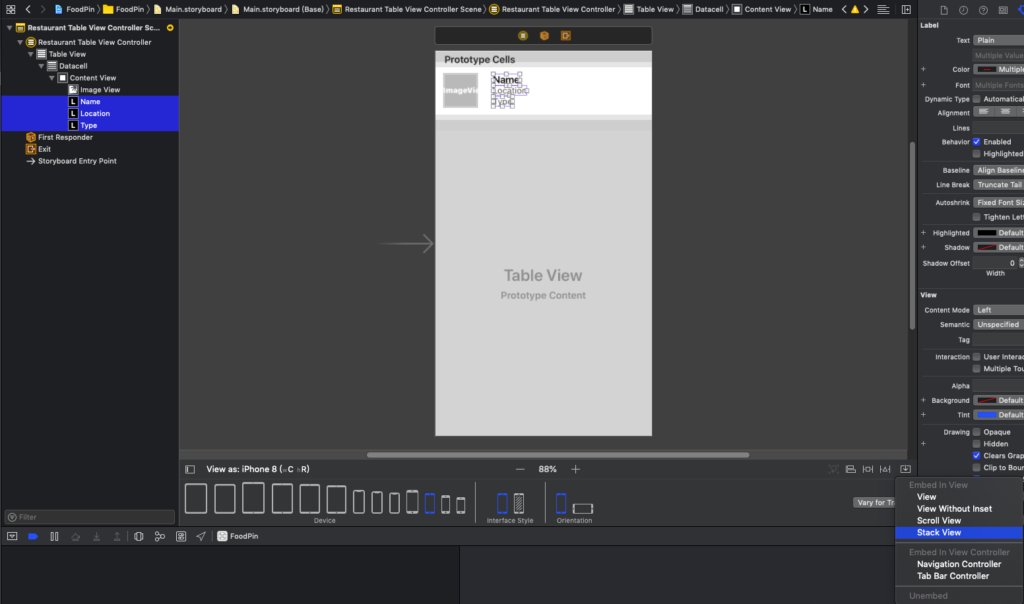Screen dimensions: 1024x604
Task: Check the Hidden drawing checkbox
Action: [x=977, y=444]
